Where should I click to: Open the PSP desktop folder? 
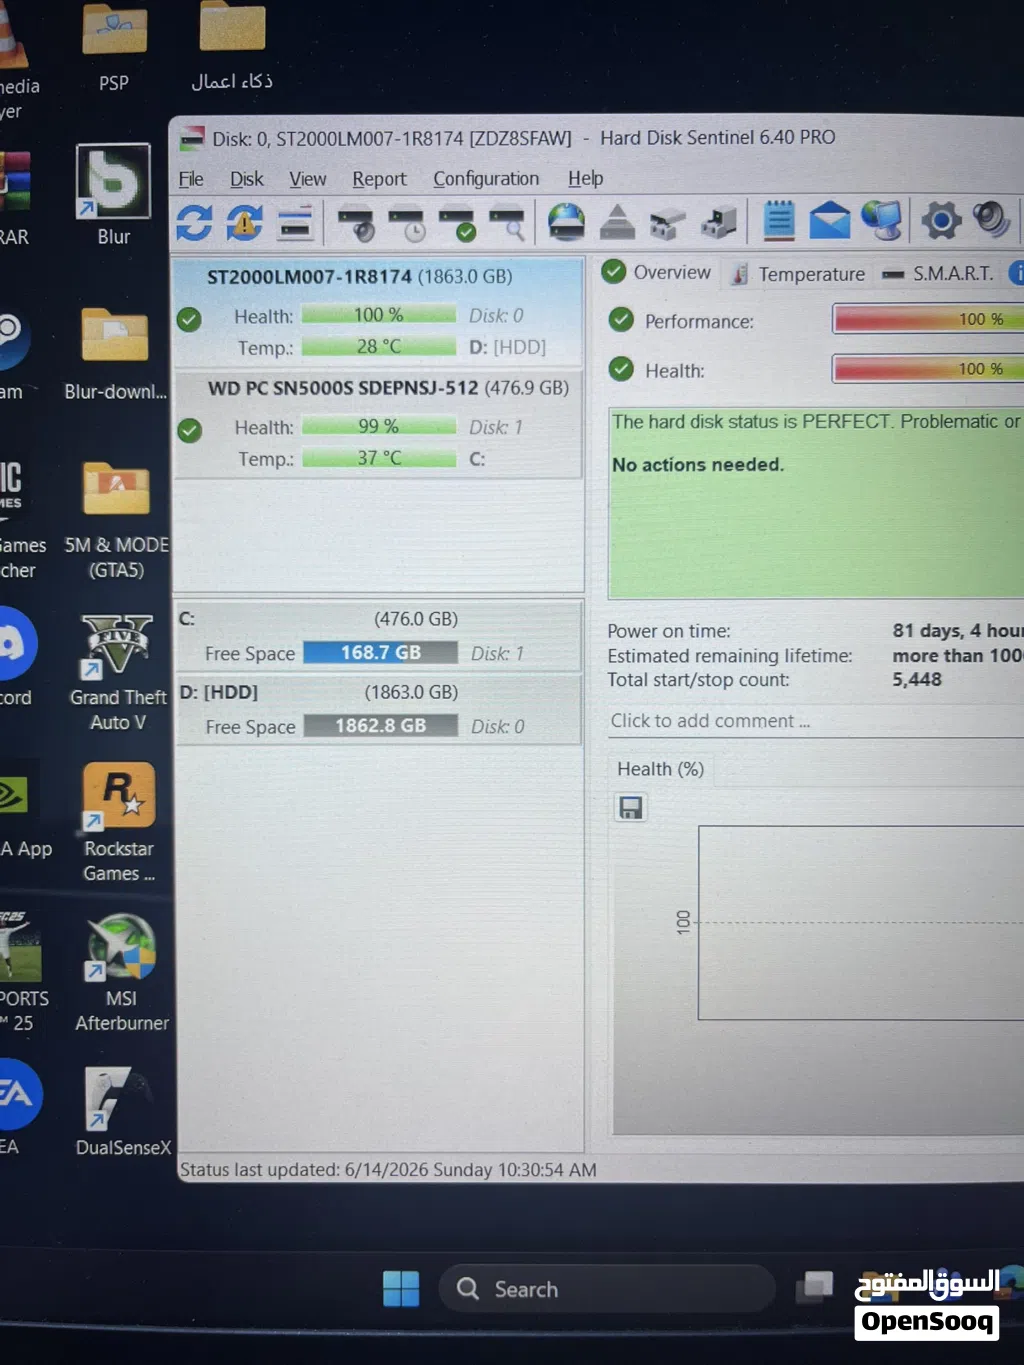pyautogui.click(x=114, y=46)
